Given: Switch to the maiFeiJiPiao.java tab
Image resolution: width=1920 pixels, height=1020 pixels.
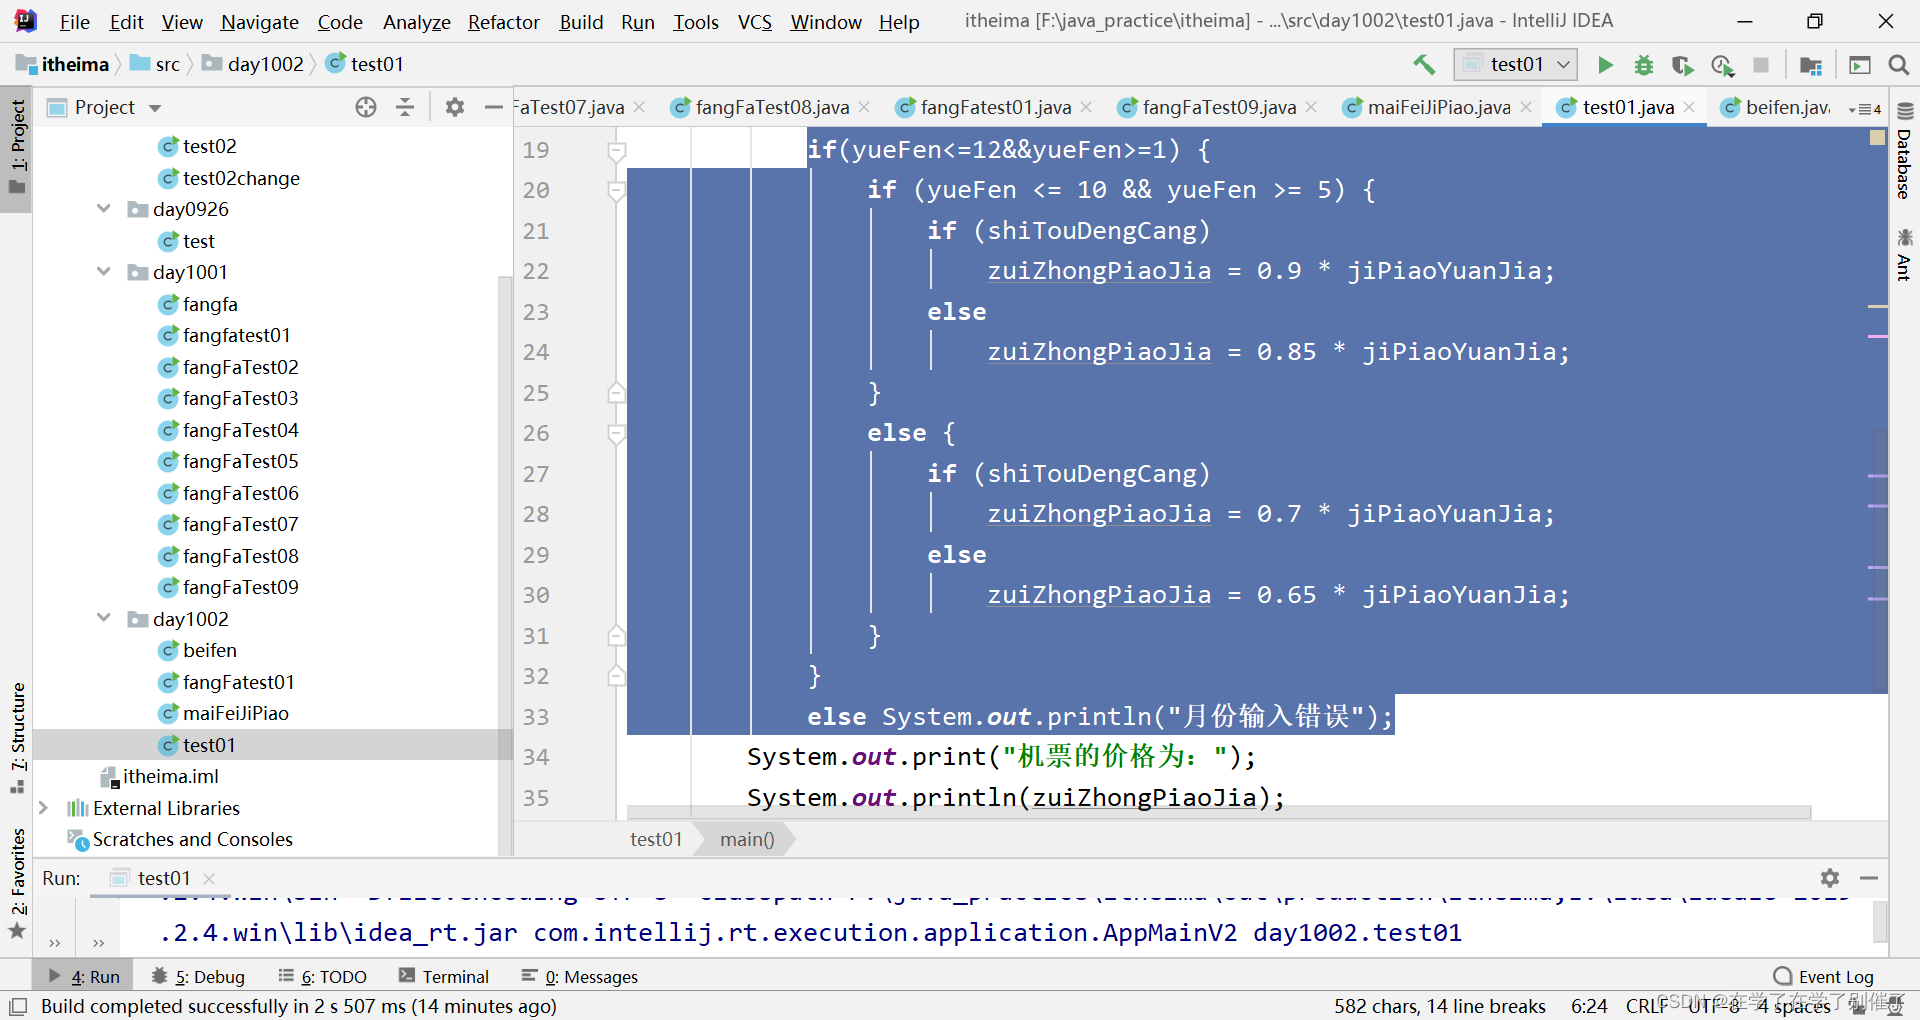Looking at the screenshot, I should click(1435, 107).
